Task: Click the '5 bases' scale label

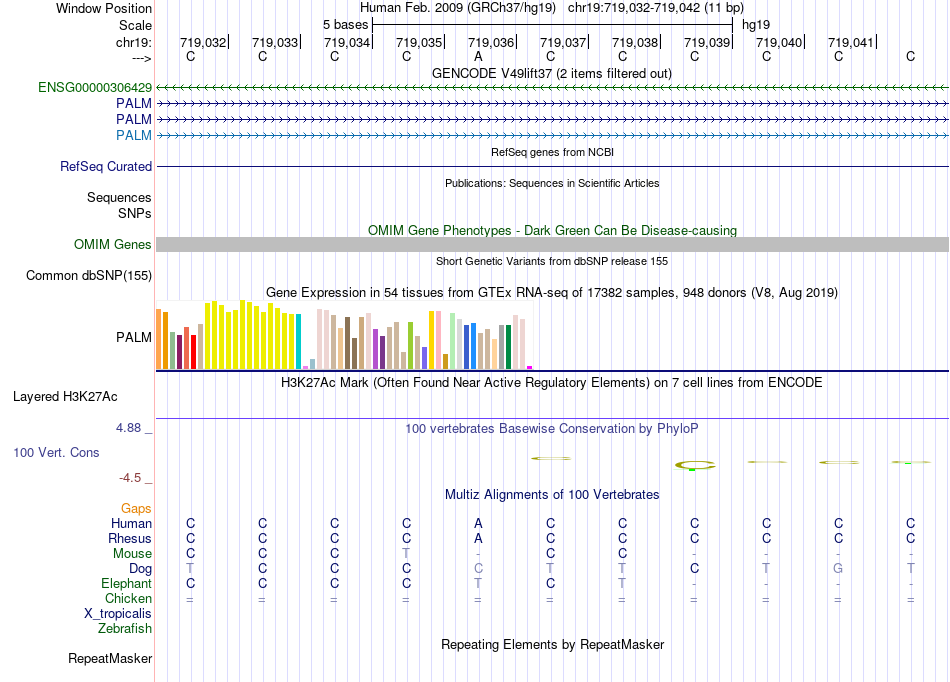Action: point(345,25)
